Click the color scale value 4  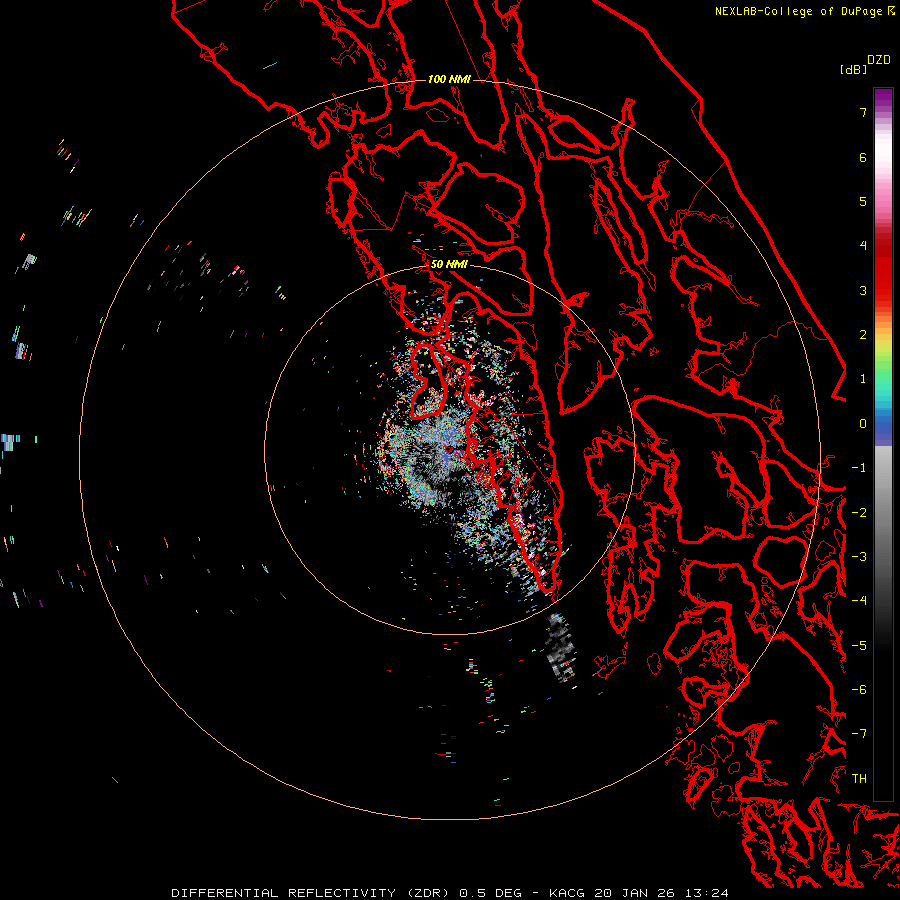[863, 246]
